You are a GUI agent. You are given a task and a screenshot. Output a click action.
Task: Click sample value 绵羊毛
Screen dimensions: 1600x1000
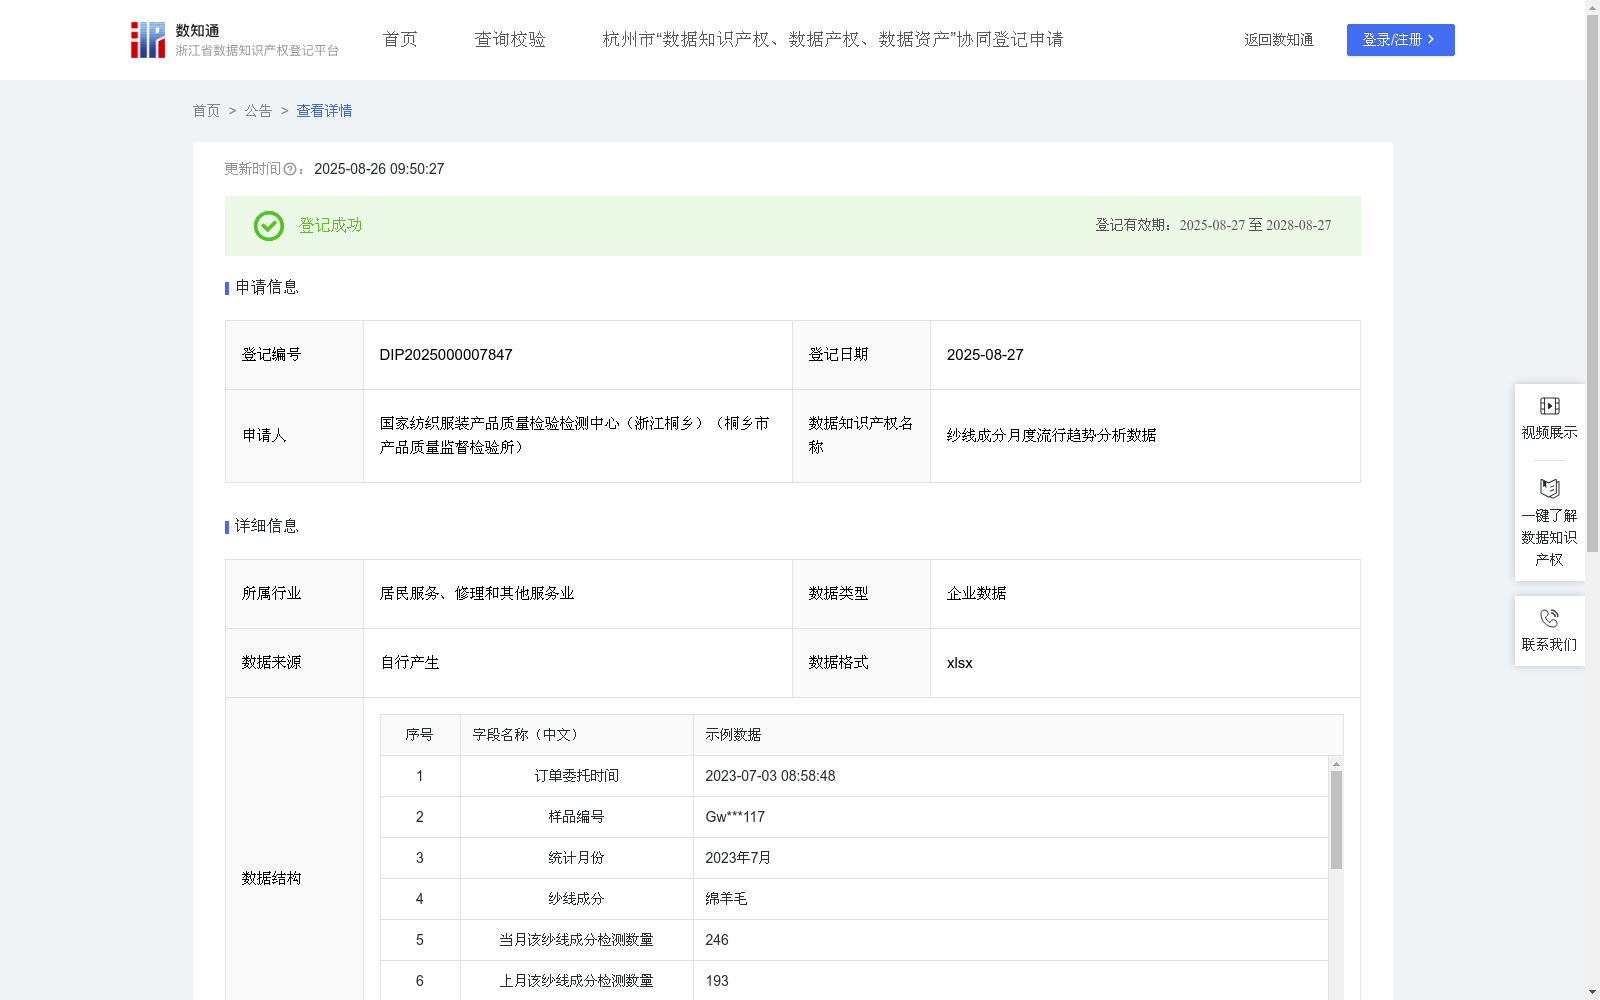(726, 899)
